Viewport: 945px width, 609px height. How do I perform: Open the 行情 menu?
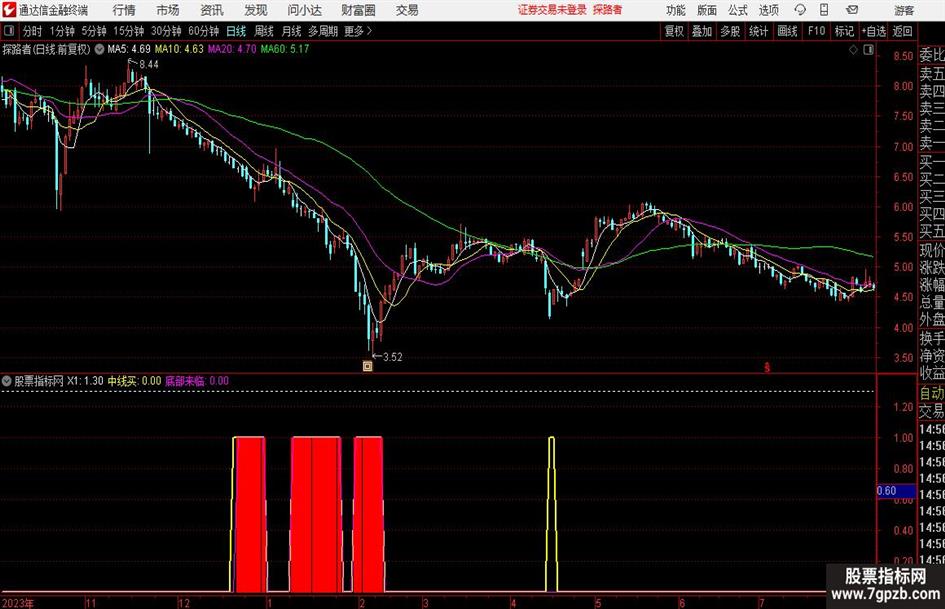click(124, 10)
